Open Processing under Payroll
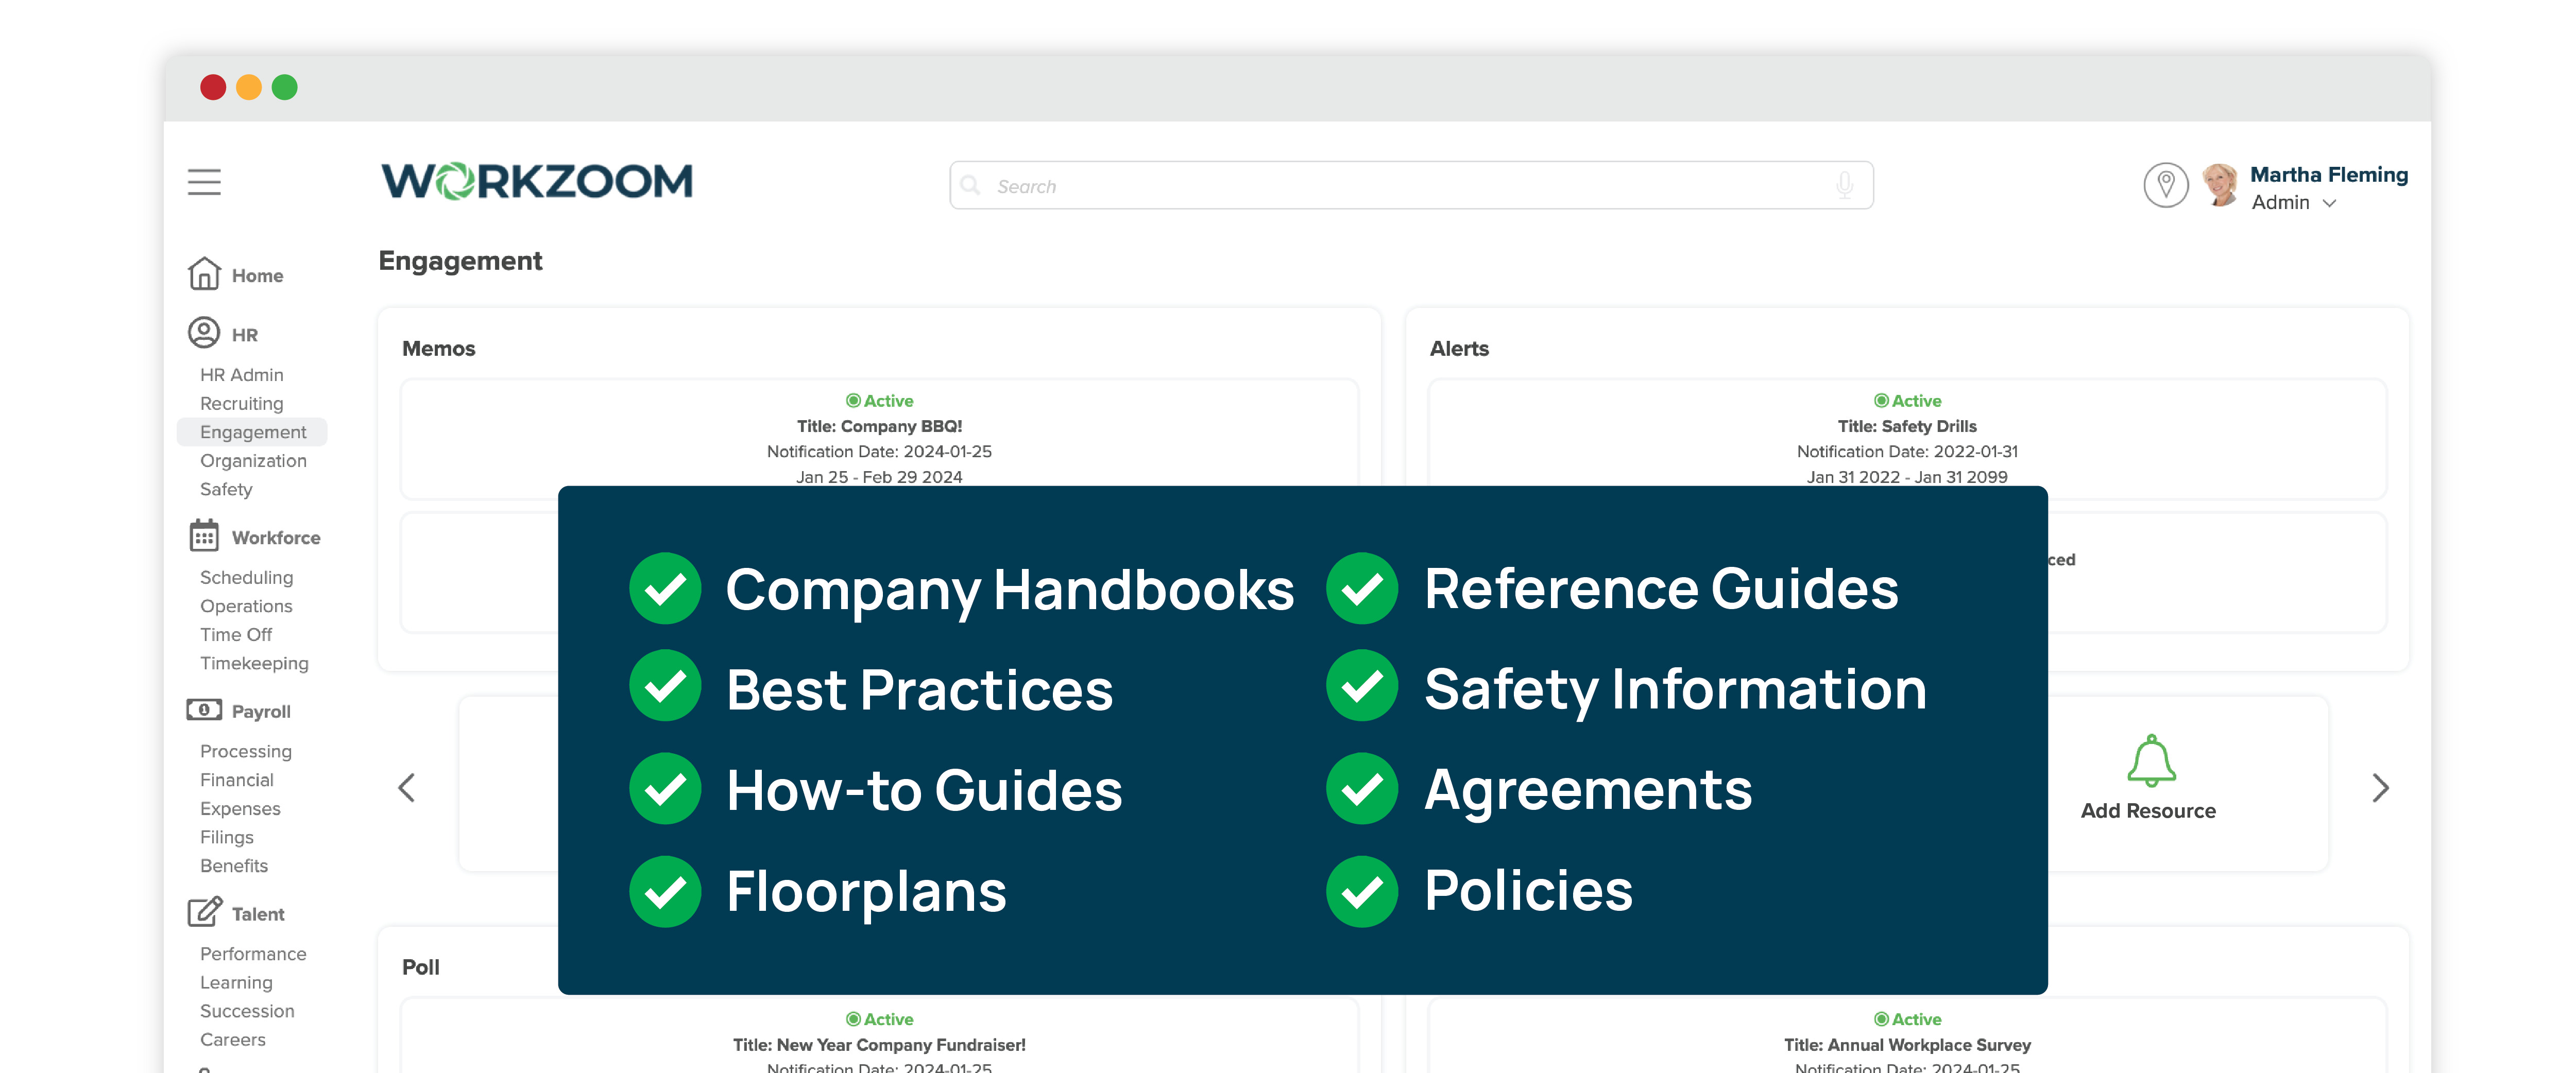Image resolution: width=2576 pixels, height=1073 pixels. pyautogui.click(x=246, y=752)
